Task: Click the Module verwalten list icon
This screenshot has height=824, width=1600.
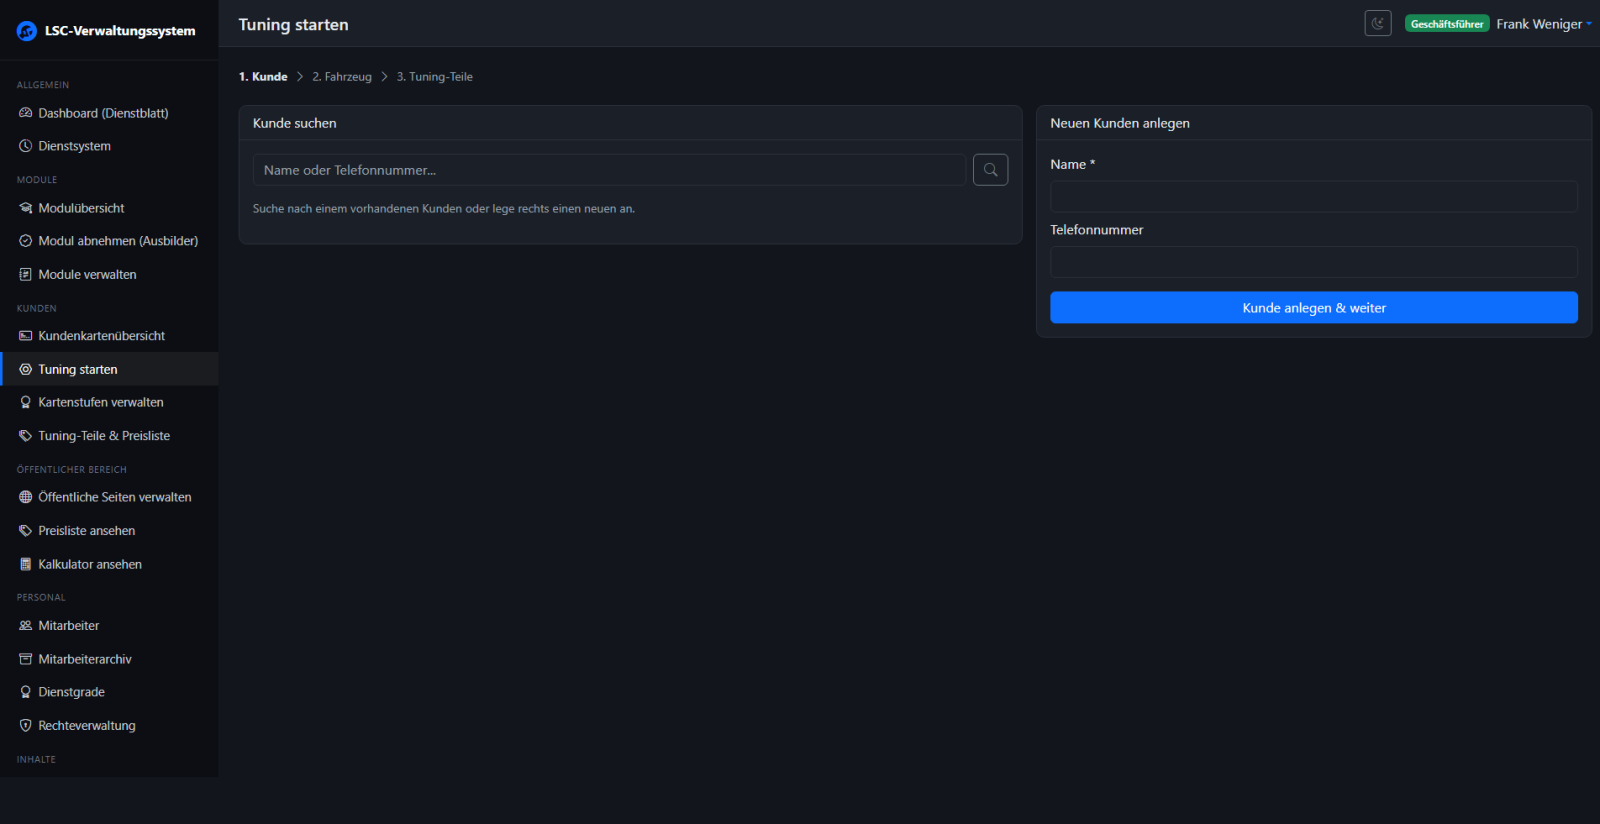Action: [x=26, y=274]
